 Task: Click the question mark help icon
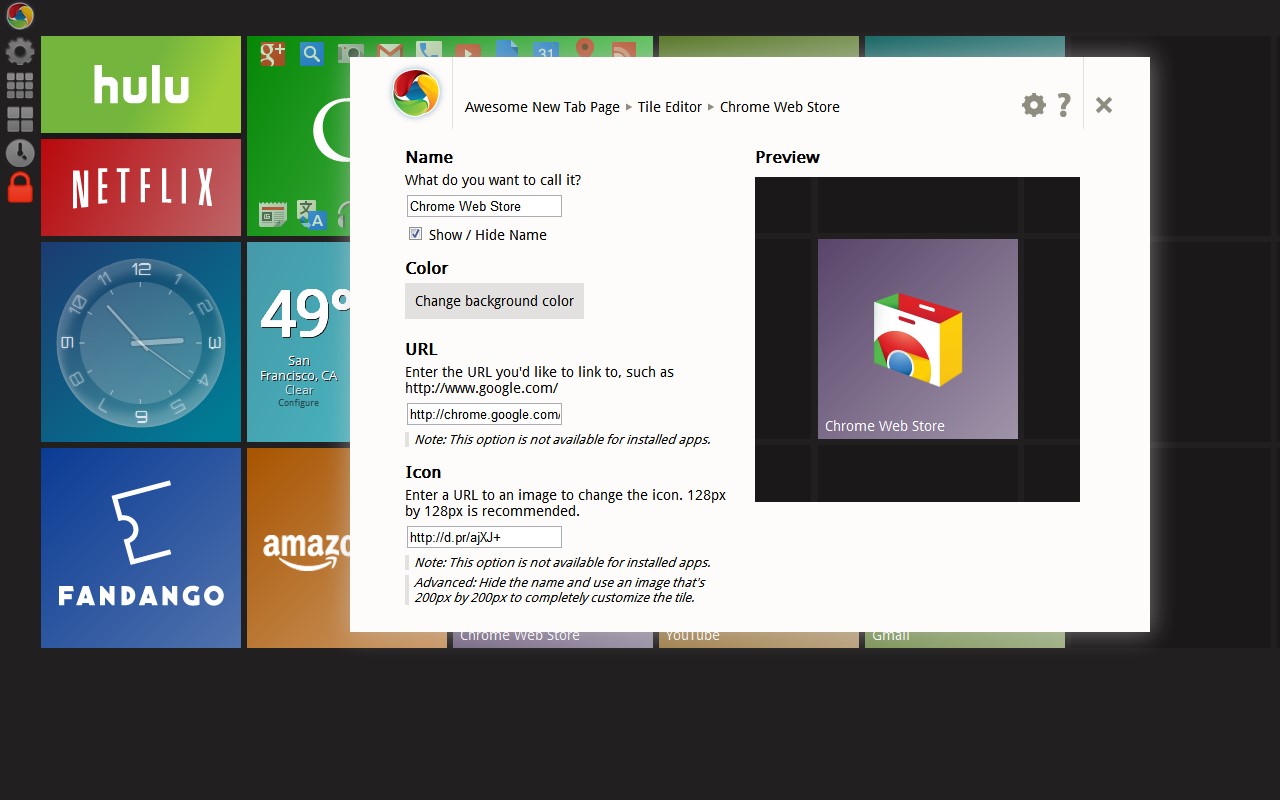(1063, 104)
